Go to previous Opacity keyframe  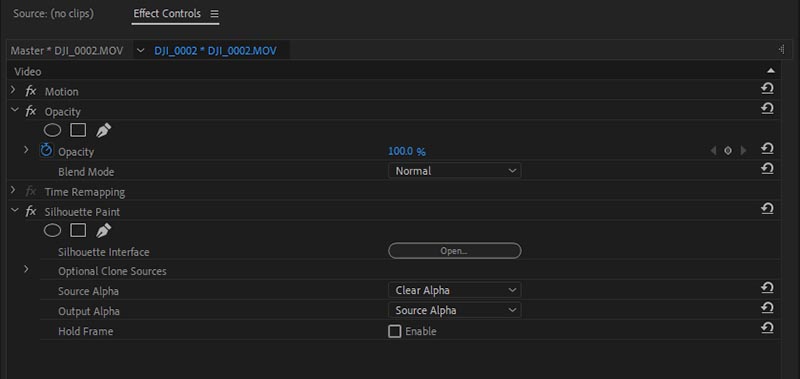point(713,150)
